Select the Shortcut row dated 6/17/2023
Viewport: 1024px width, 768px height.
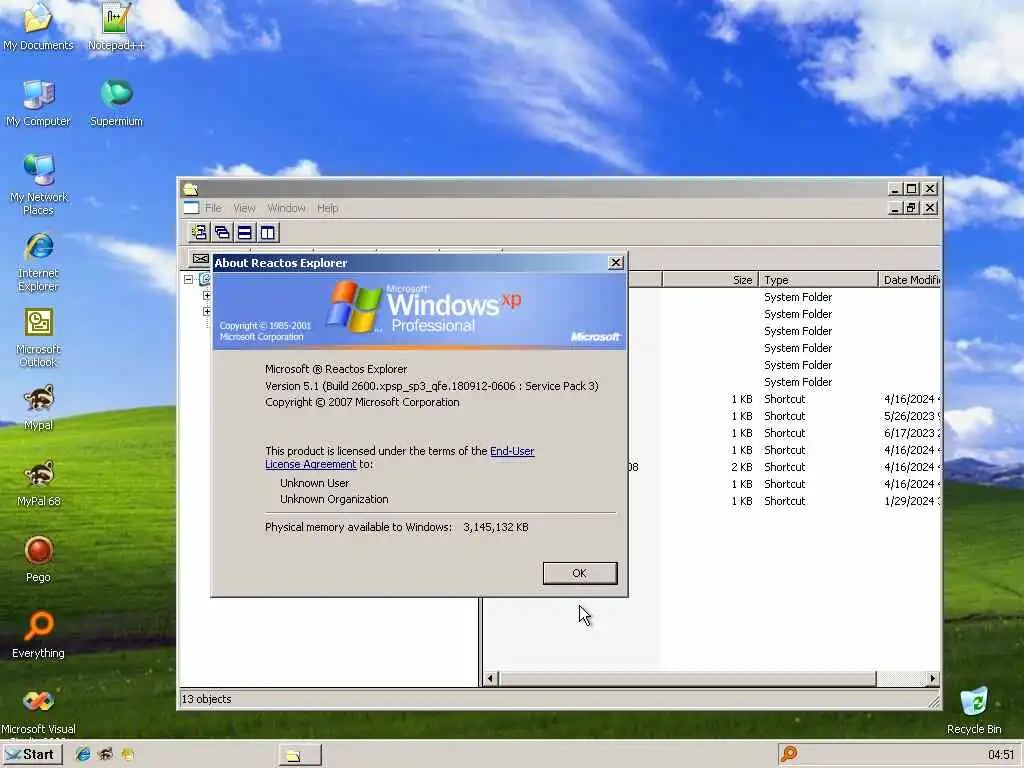coord(784,433)
